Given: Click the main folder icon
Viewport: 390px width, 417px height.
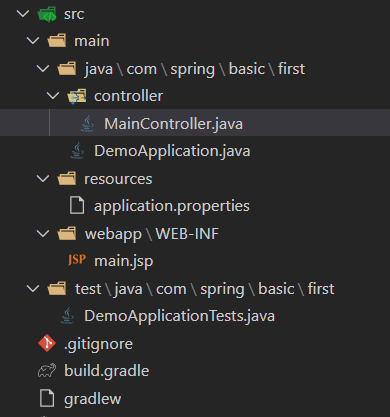Looking at the screenshot, I should [57, 41].
